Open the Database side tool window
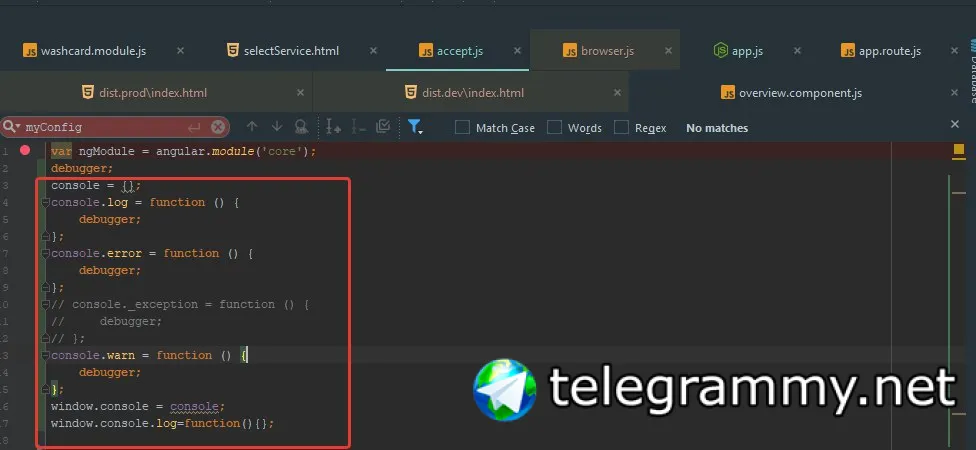 (972, 70)
